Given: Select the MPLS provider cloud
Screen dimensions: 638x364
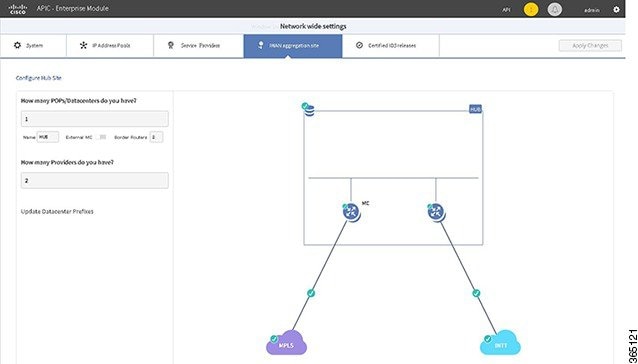Looking at the screenshot, I should click(286, 342).
